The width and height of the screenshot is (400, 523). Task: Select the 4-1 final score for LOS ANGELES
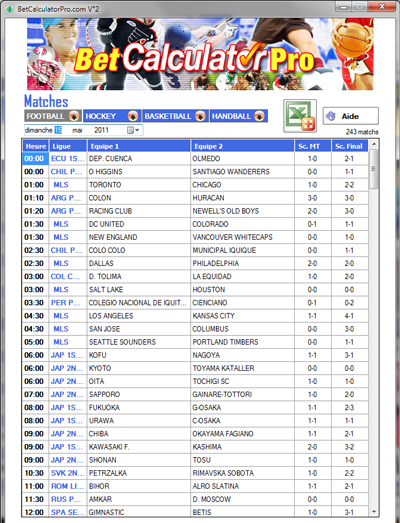point(349,316)
